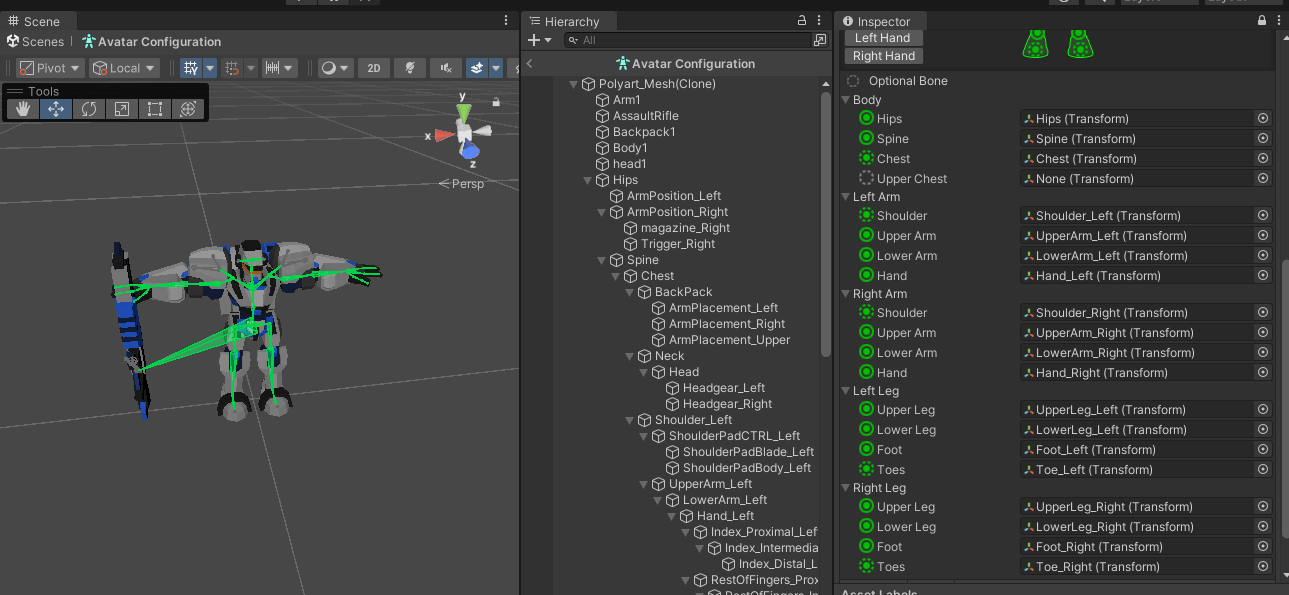Click the Hierarchy vertical scrollbar
The width and height of the screenshot is (1289, 595).
tap(826, 226)
